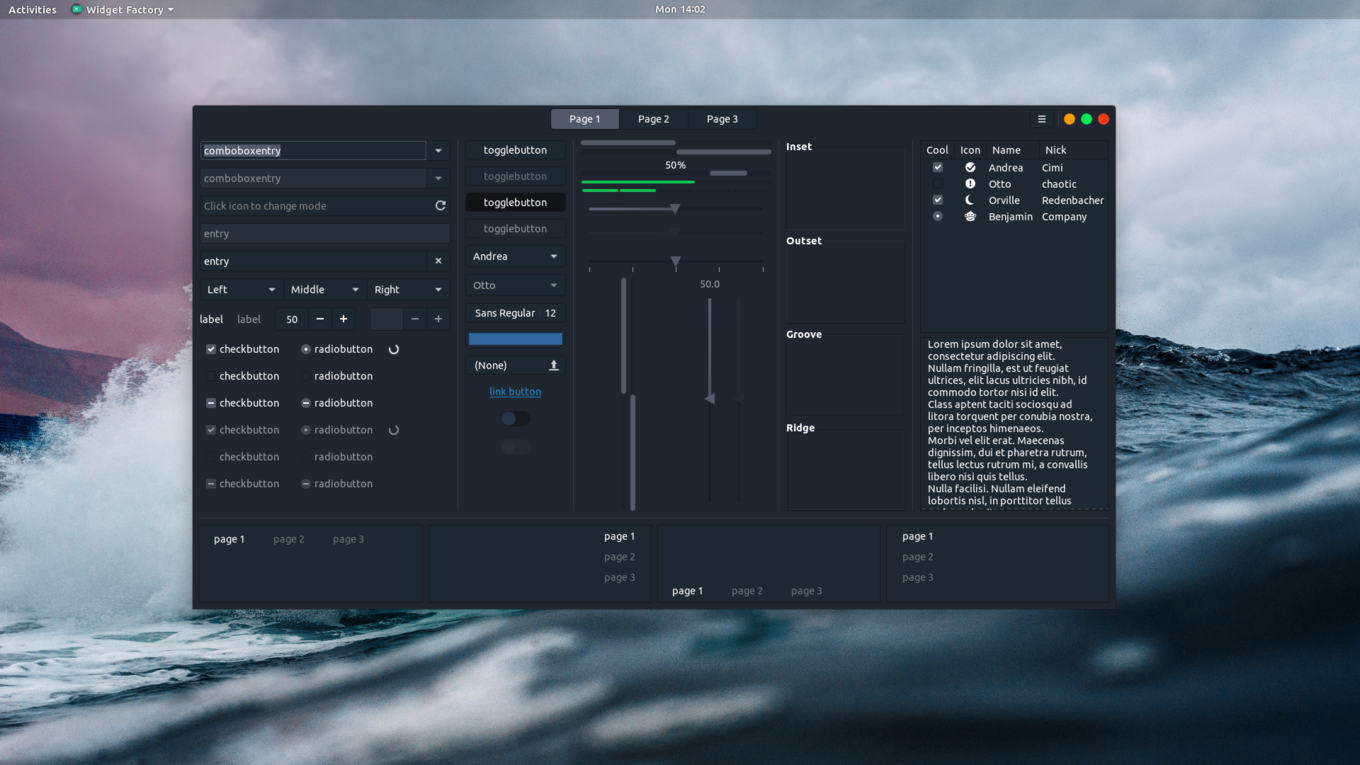This screenshot has height=765, width=1360.
Task: Click the first togglebutton
Action: point(515,150)
